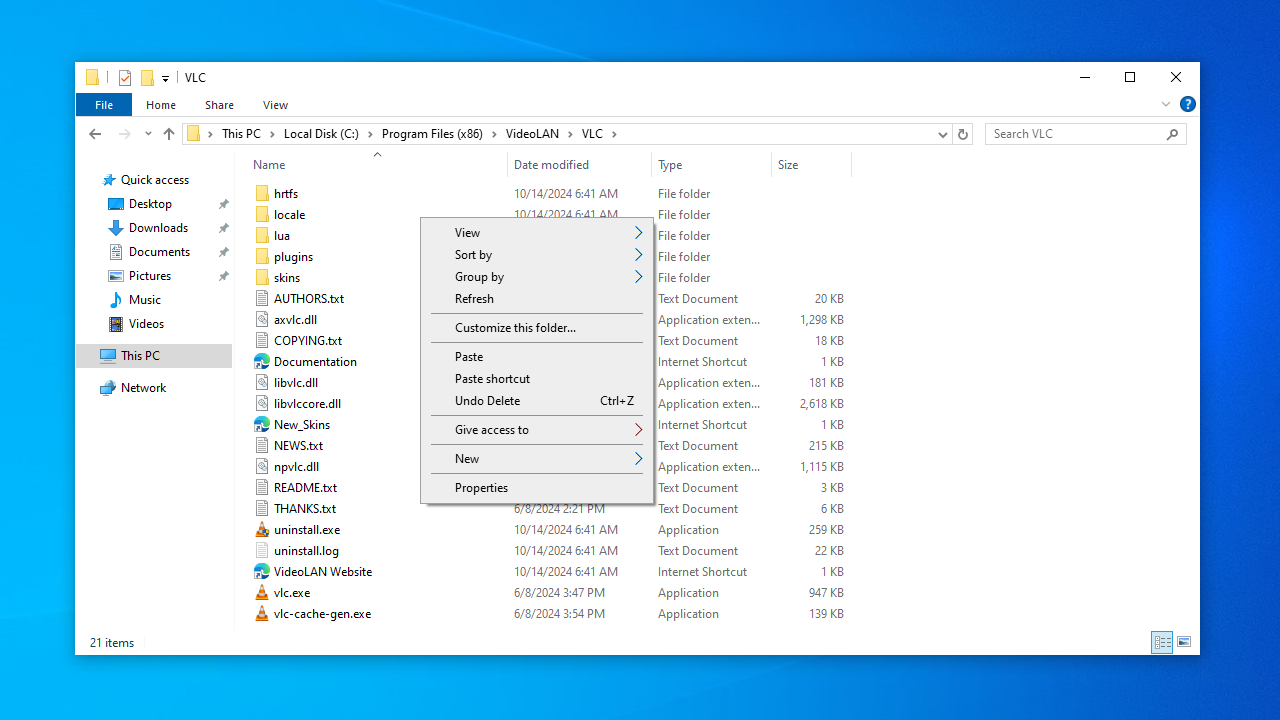Screen dimensions: 1280x720
Task: Switch to details view layout toggle
Action: pos(1162,642)
